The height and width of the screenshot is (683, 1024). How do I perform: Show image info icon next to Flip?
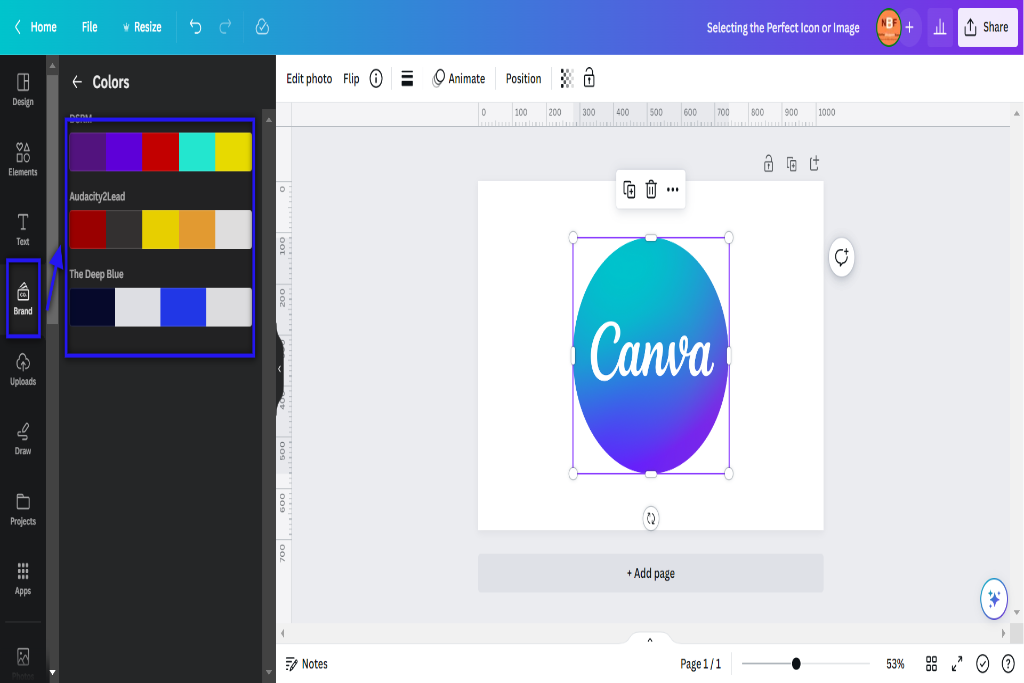pyautogui.click(x=376, y=78)
